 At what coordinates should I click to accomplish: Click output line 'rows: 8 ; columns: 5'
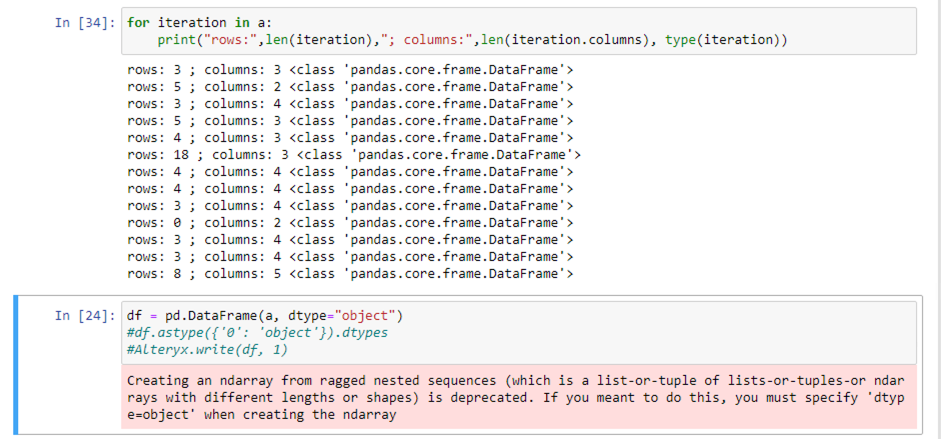point(350,274)
